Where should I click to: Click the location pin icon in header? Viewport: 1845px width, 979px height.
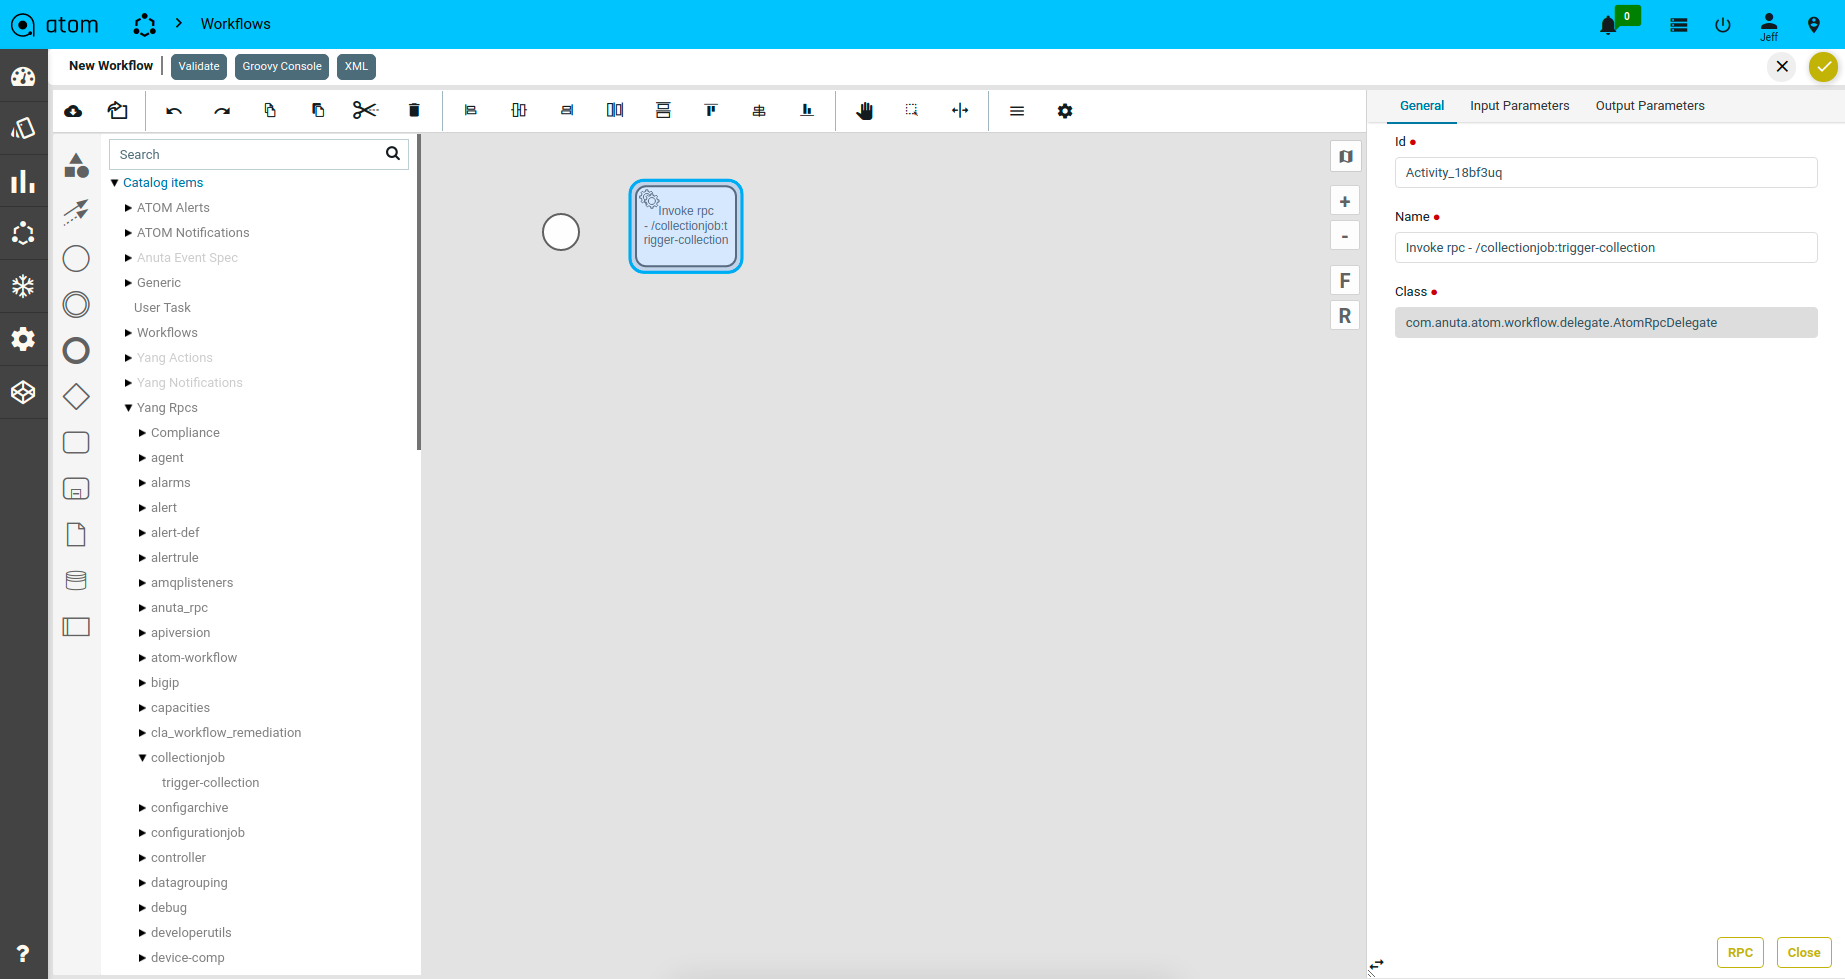click(x=1814, y=25)
